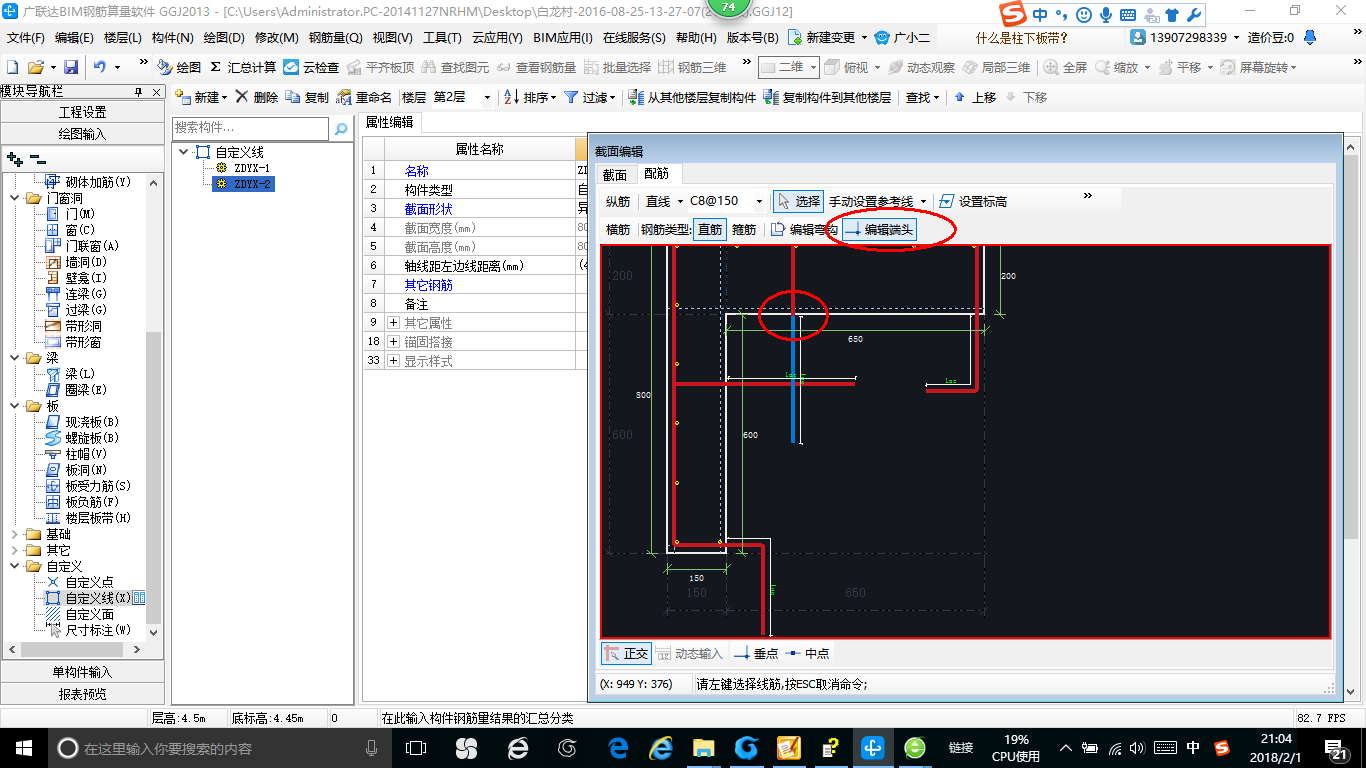Click 复制构件到其他楼层 button
Screen dimensions: 1366x768
coord(827,97)
